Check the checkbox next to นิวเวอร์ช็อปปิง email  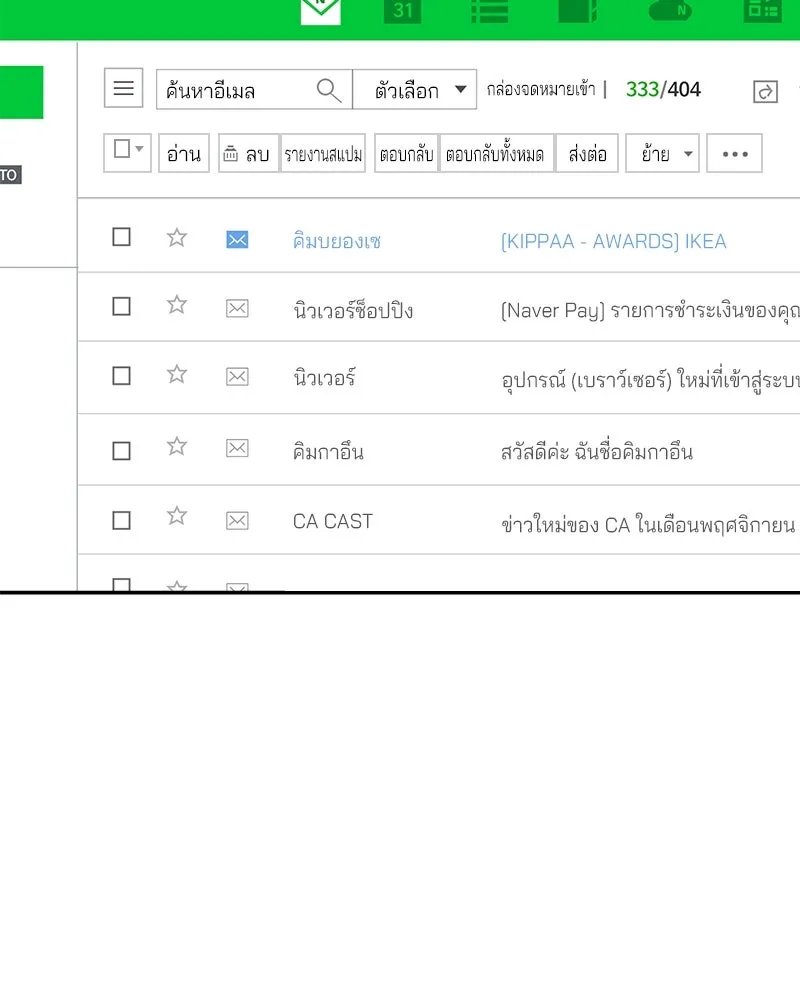pyautogui.click(x=121, y=306)
